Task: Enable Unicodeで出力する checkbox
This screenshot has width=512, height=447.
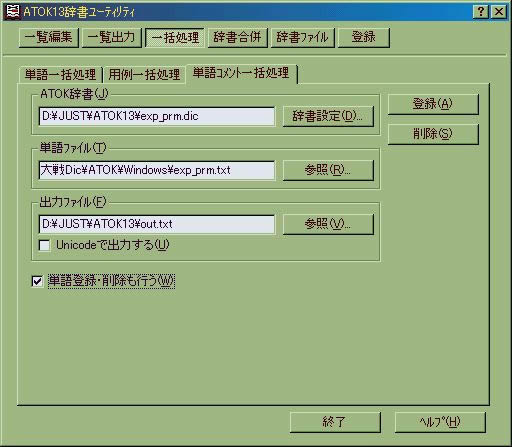Action: (45, 246)
